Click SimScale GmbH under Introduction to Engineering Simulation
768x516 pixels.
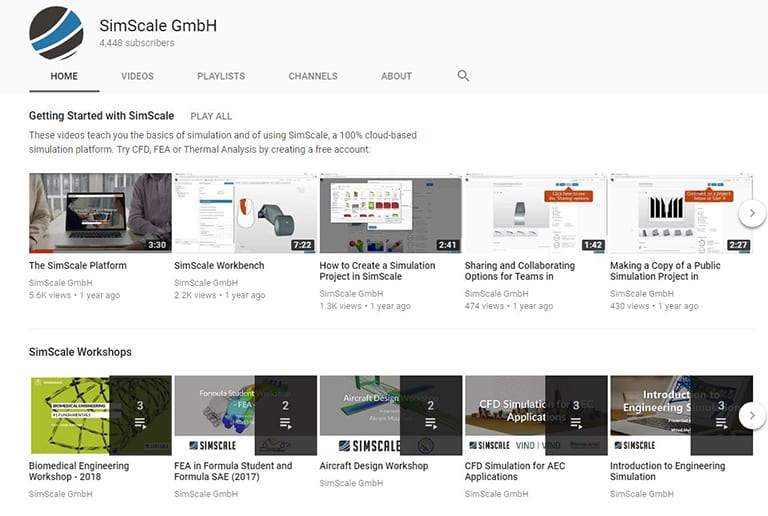click(x=642, y=494)
